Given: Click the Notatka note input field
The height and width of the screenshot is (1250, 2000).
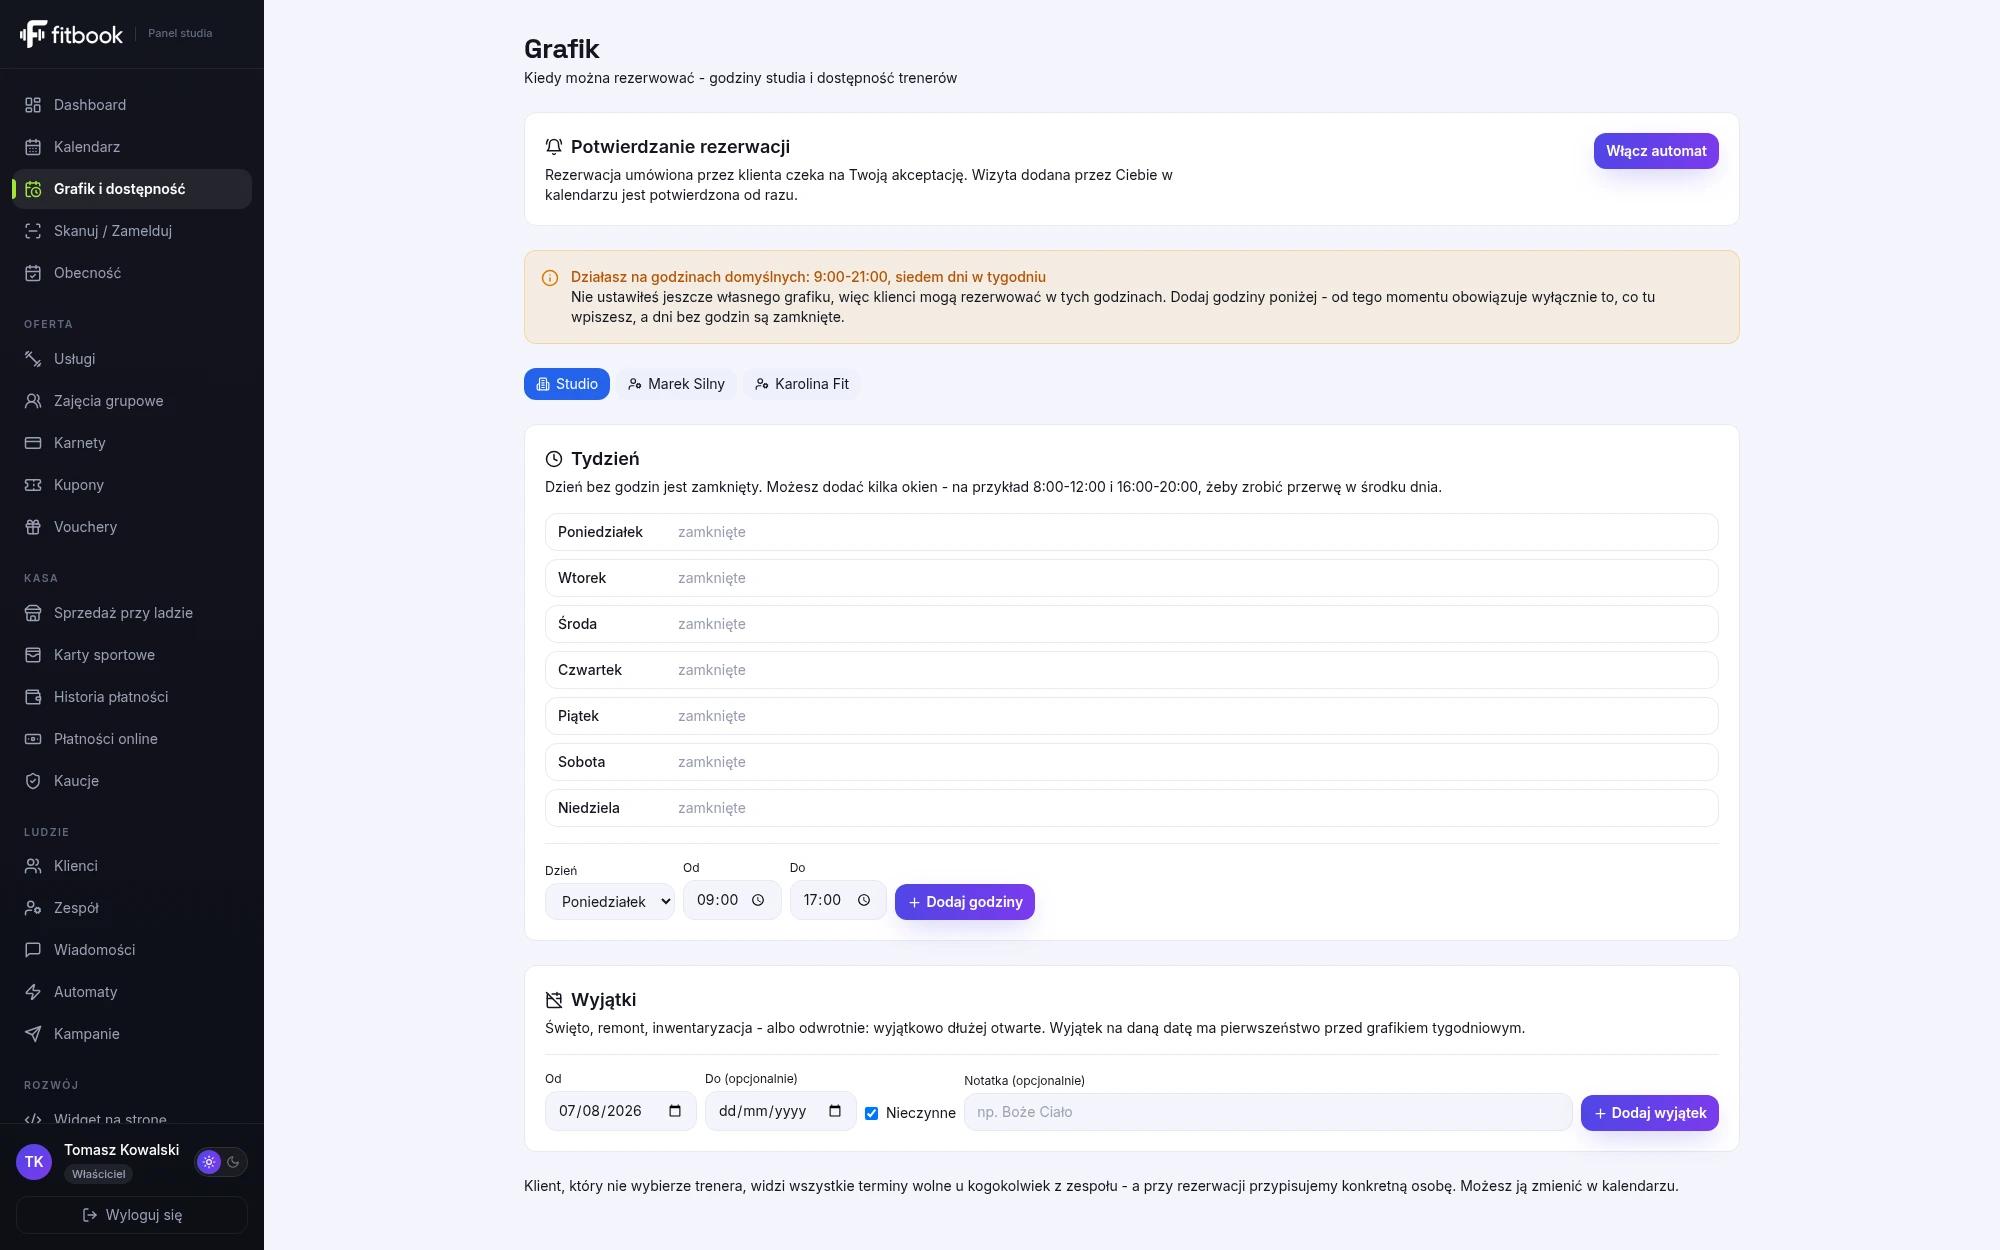Looking at the screenshot, I should pos(1268,1112).
